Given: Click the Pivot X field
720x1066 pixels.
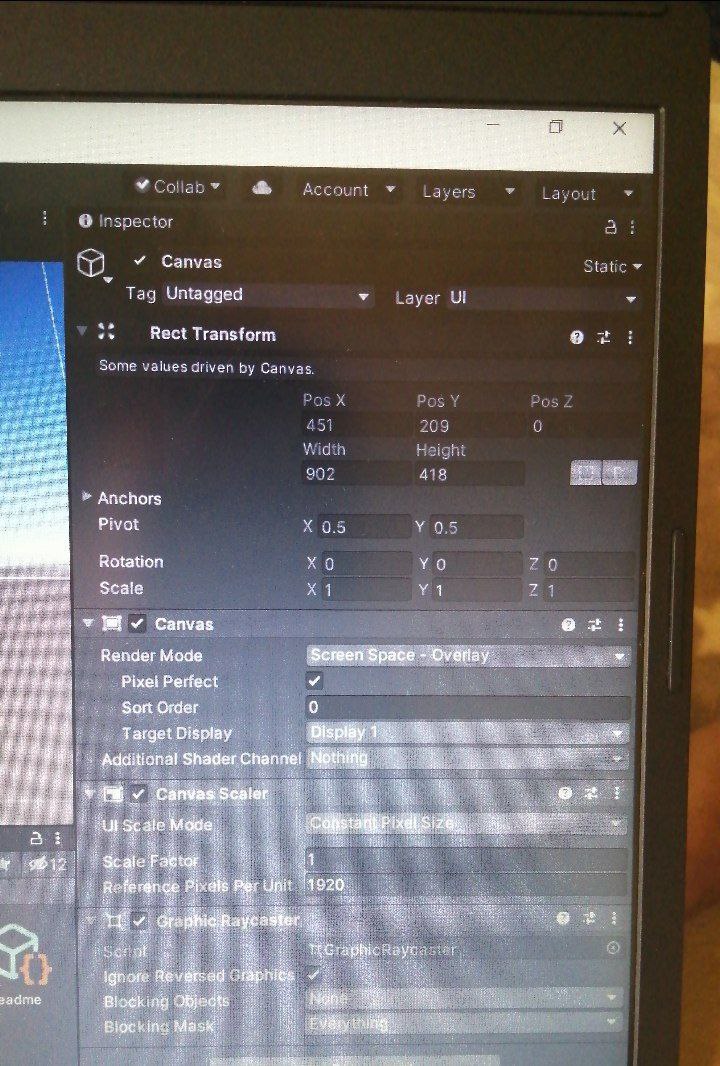Looking at the screenshot, I should point(365,527).
